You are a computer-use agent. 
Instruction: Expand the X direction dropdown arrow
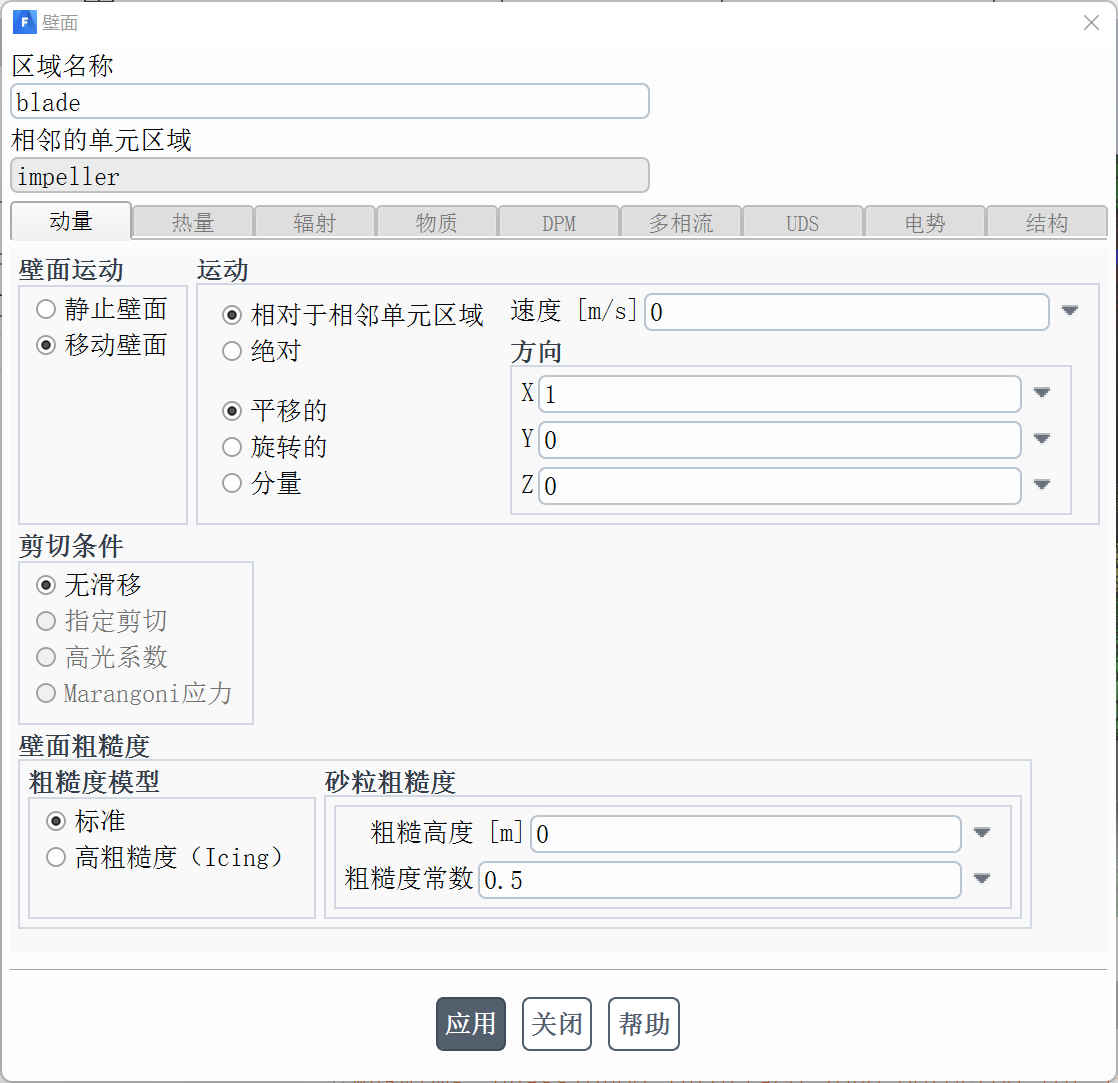point(1042,393)
